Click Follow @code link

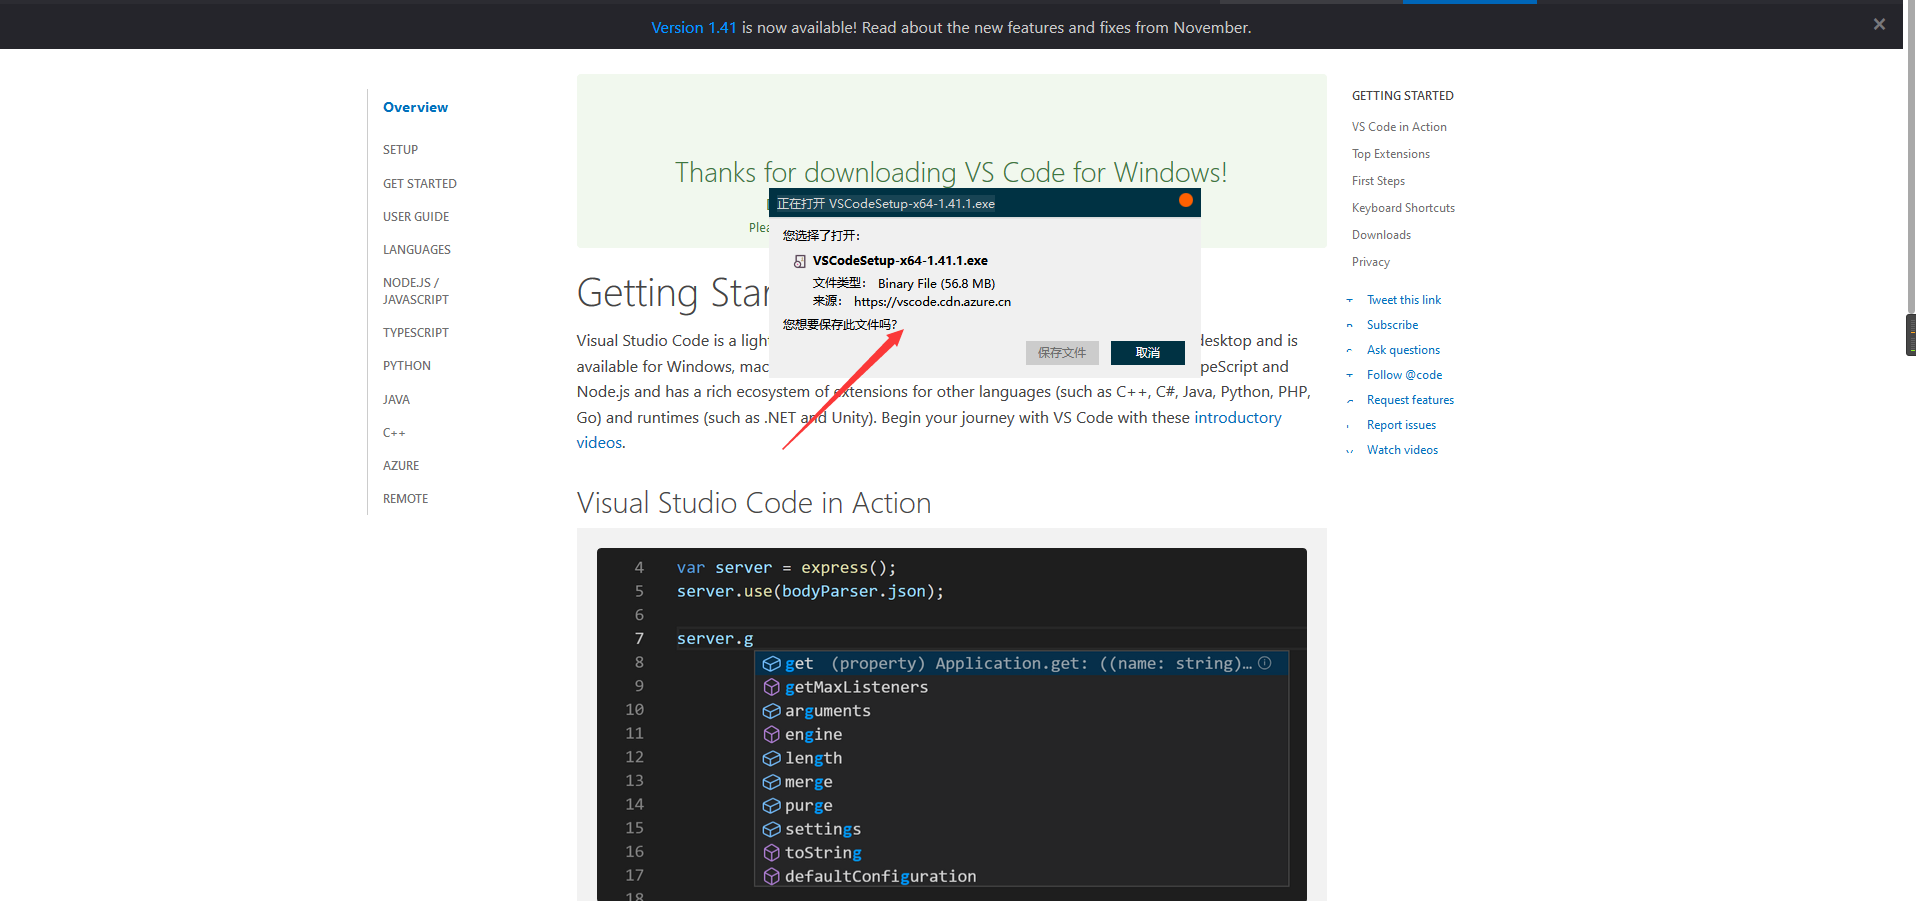click(1404, 375)
